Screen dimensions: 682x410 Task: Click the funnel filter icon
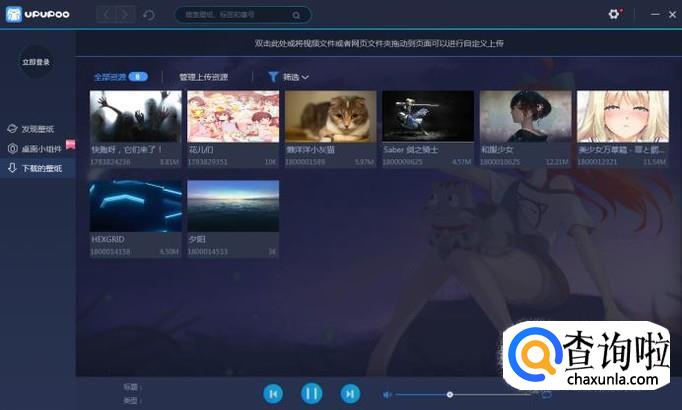[x=273, y=77]
